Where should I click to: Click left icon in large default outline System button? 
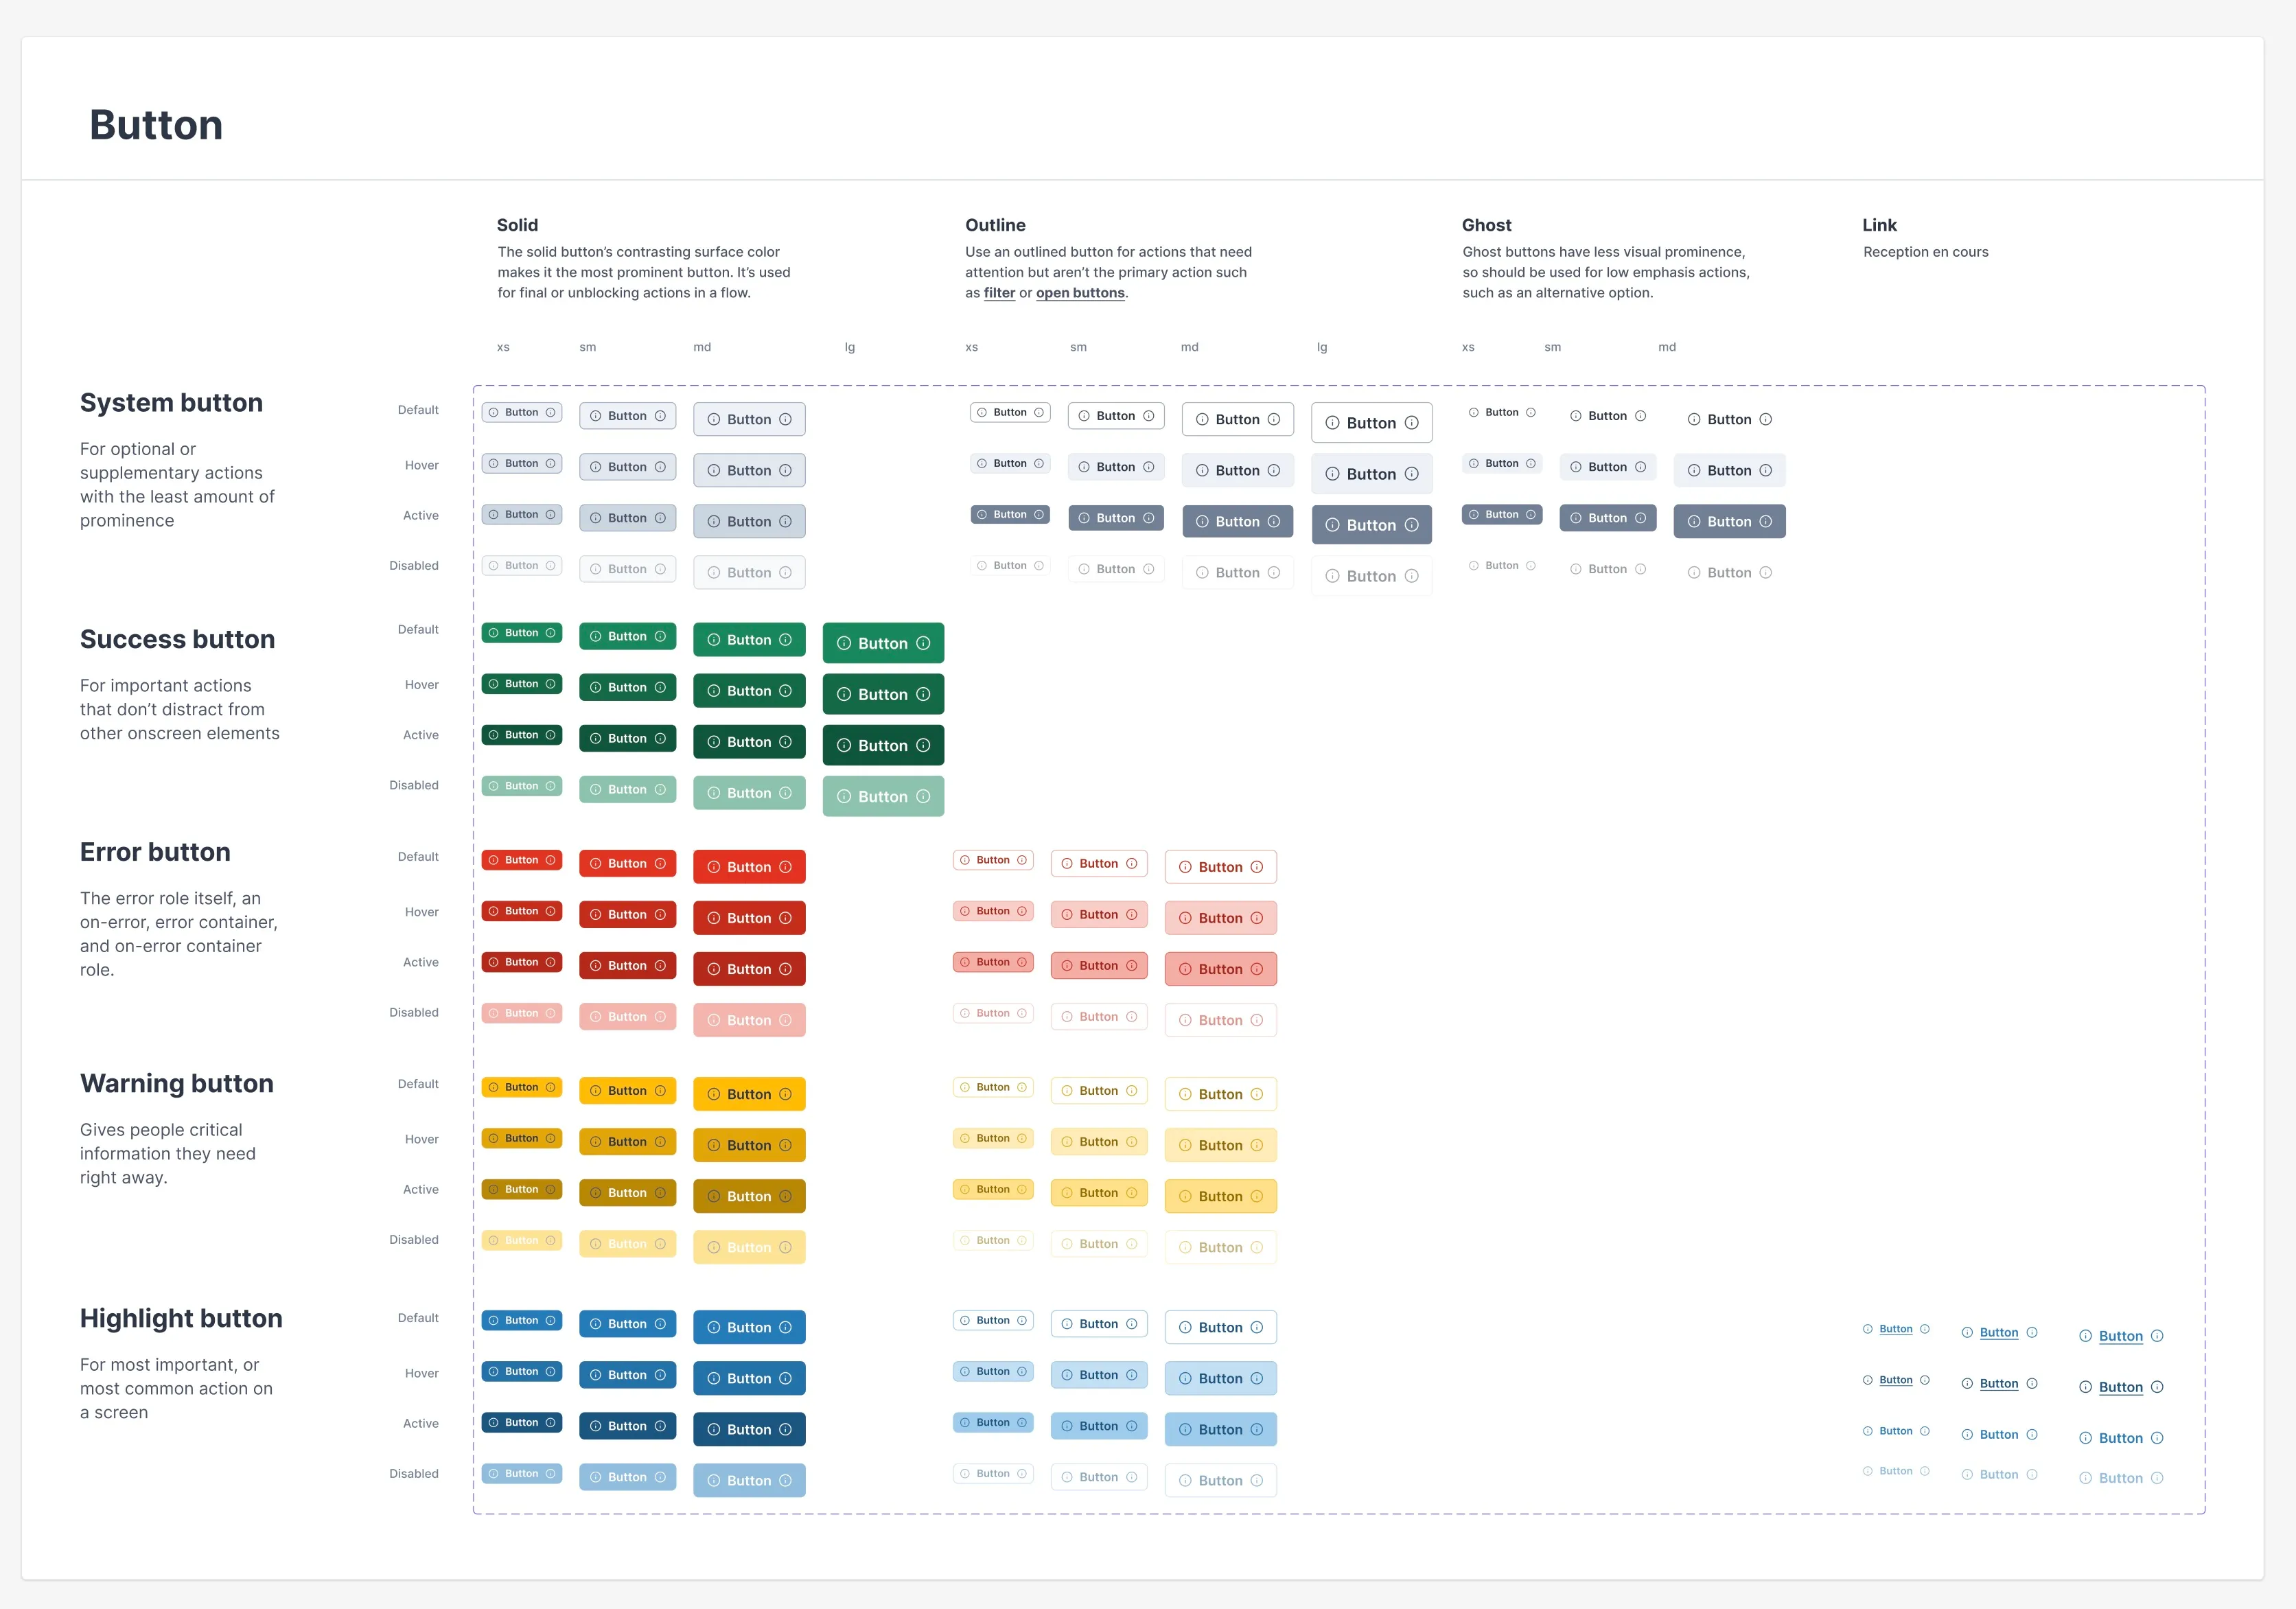1332,423
